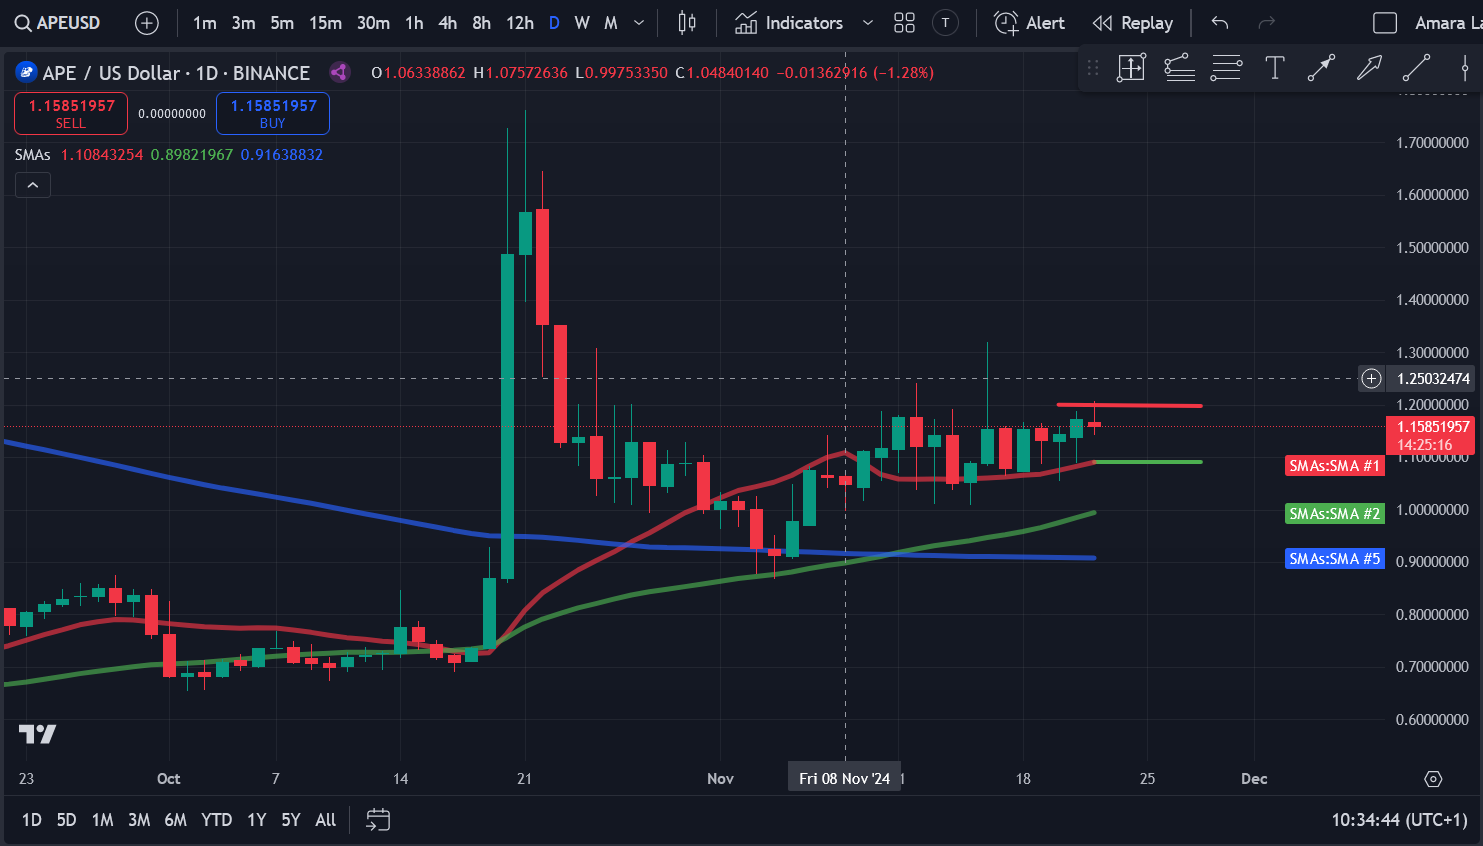
Task: Select the Arrow line tool
Action: click(x=1321, y=68)
